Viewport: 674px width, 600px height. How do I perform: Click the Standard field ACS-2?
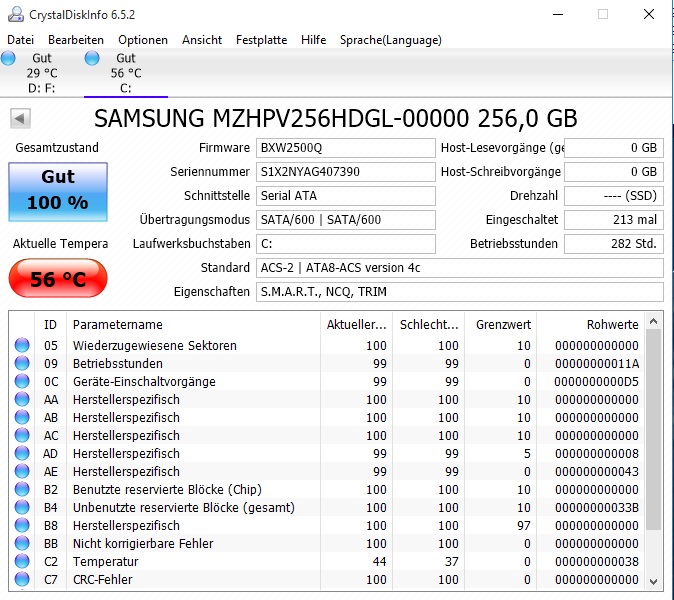(x=460, y=268)
